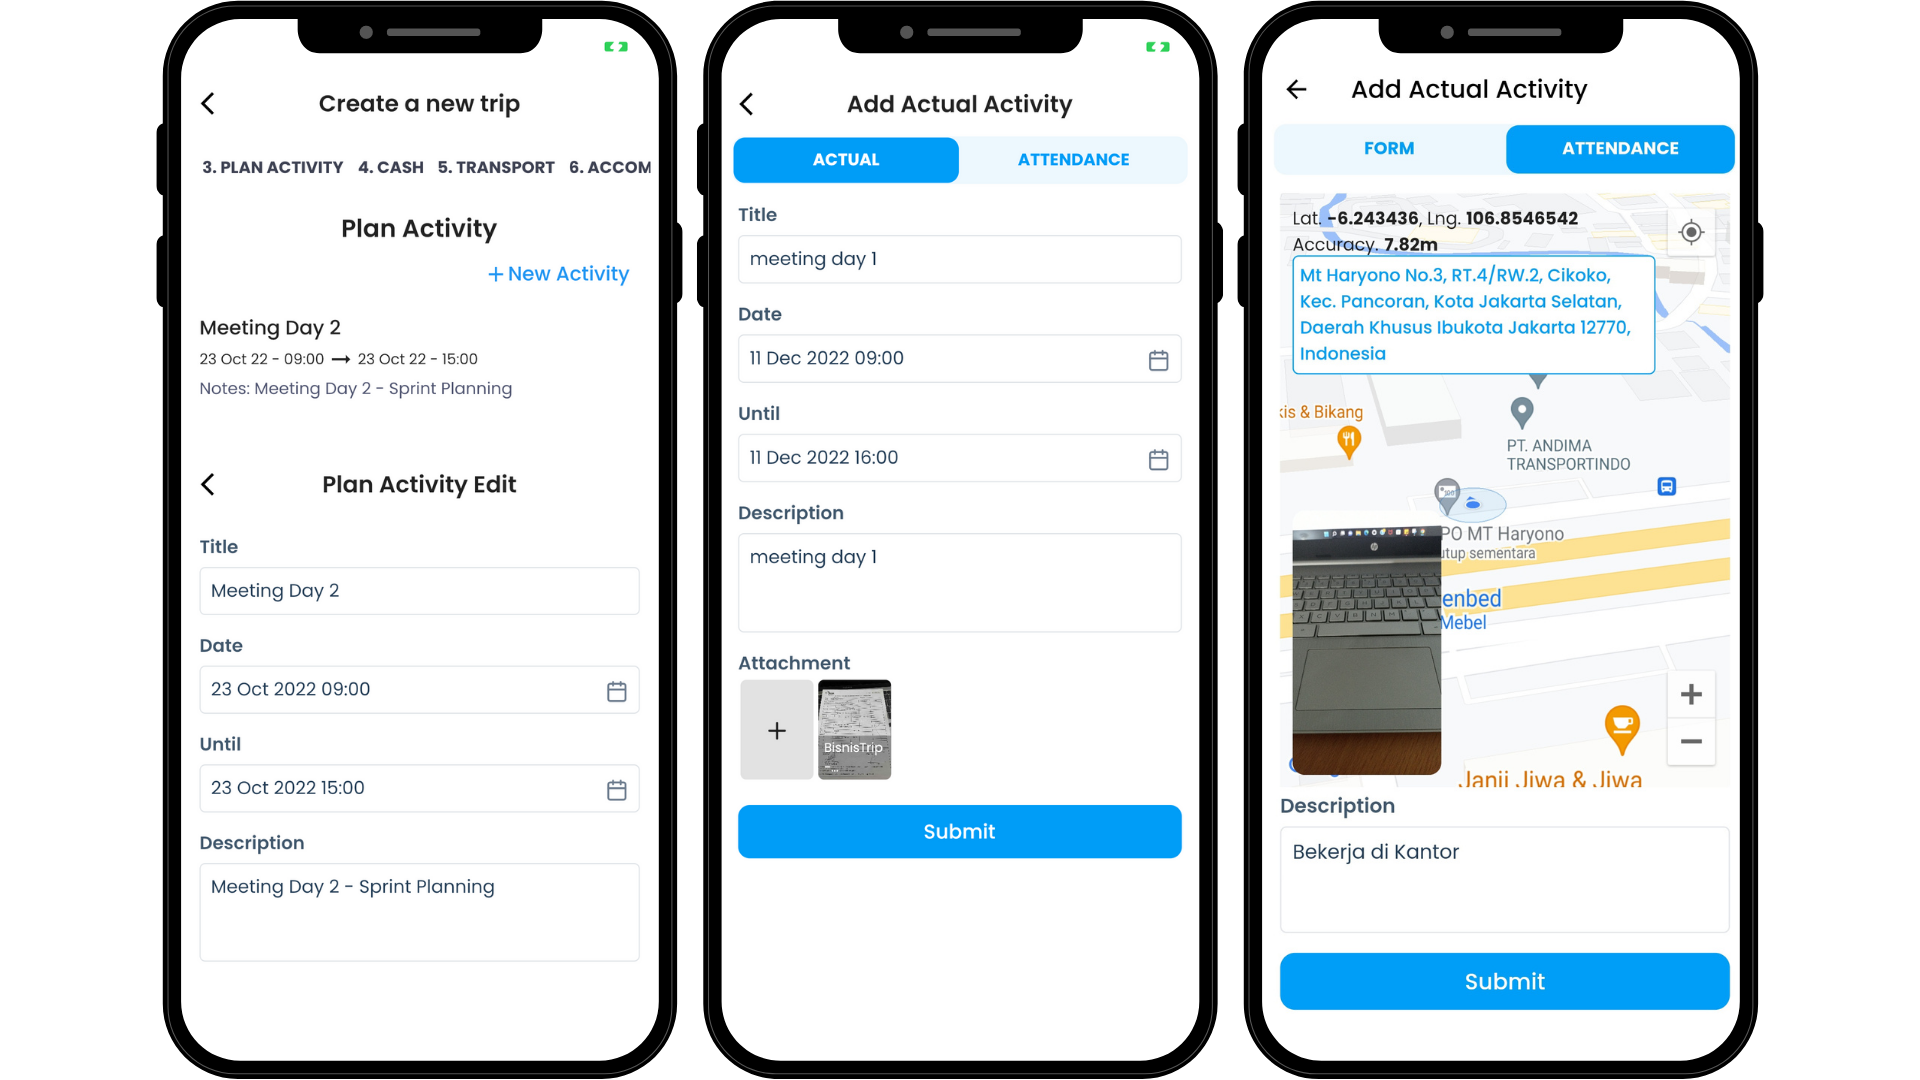Submit the Add Actual Activity form
1920x1080 pixels.
click(959, 831)
